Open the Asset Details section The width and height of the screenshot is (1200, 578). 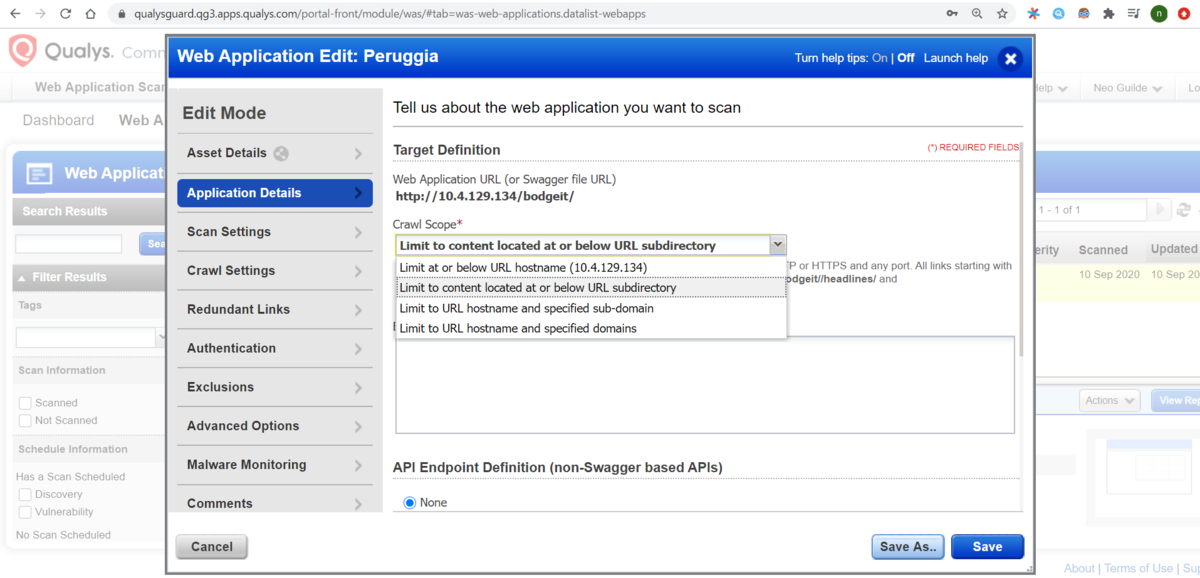[275, 153]
